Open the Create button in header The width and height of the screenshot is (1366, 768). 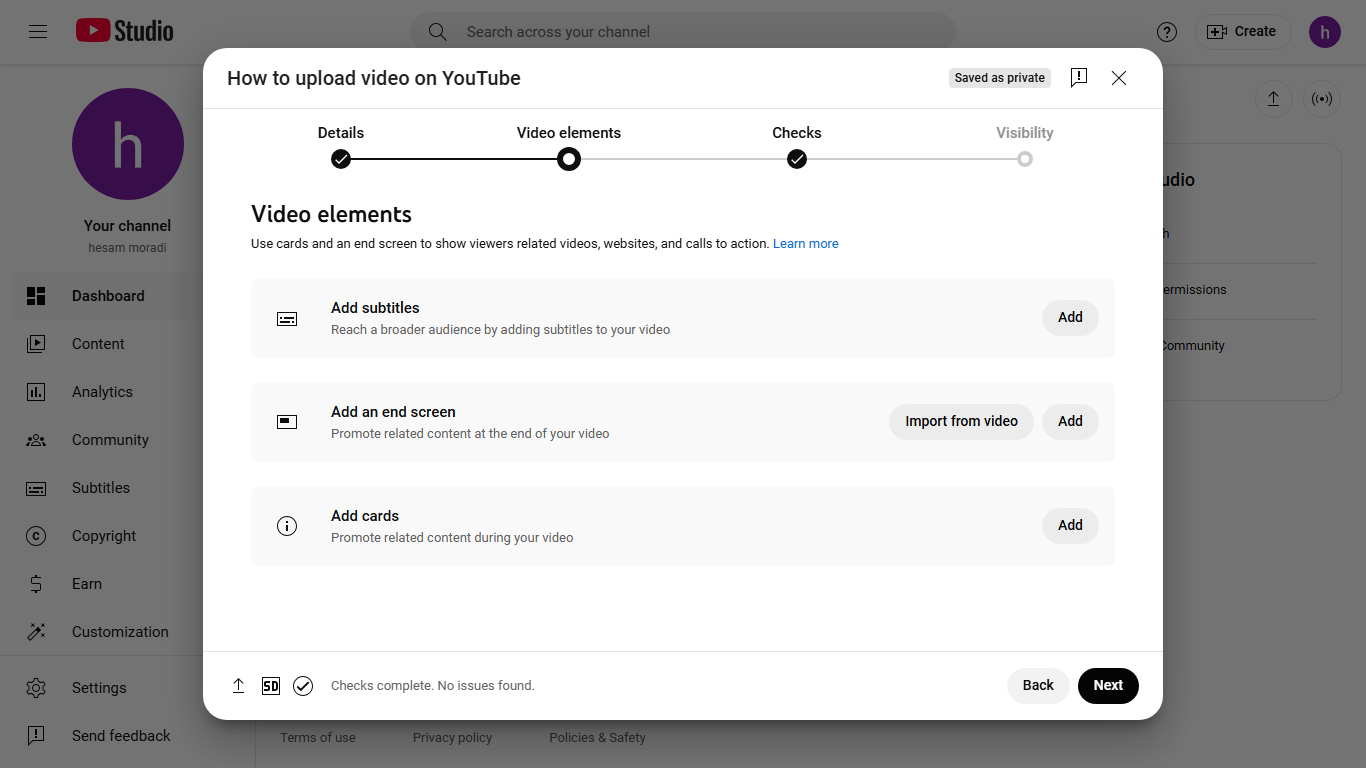tap(1243, 32)
